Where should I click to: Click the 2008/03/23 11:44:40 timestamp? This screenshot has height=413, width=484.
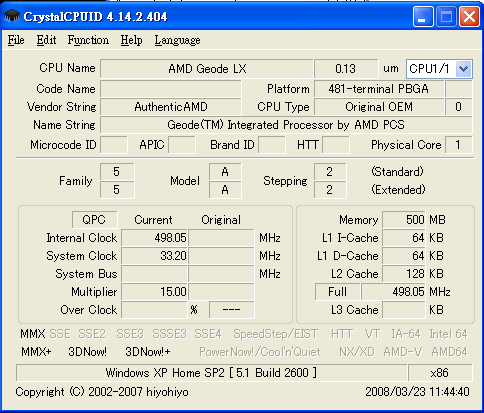[417, 392]
